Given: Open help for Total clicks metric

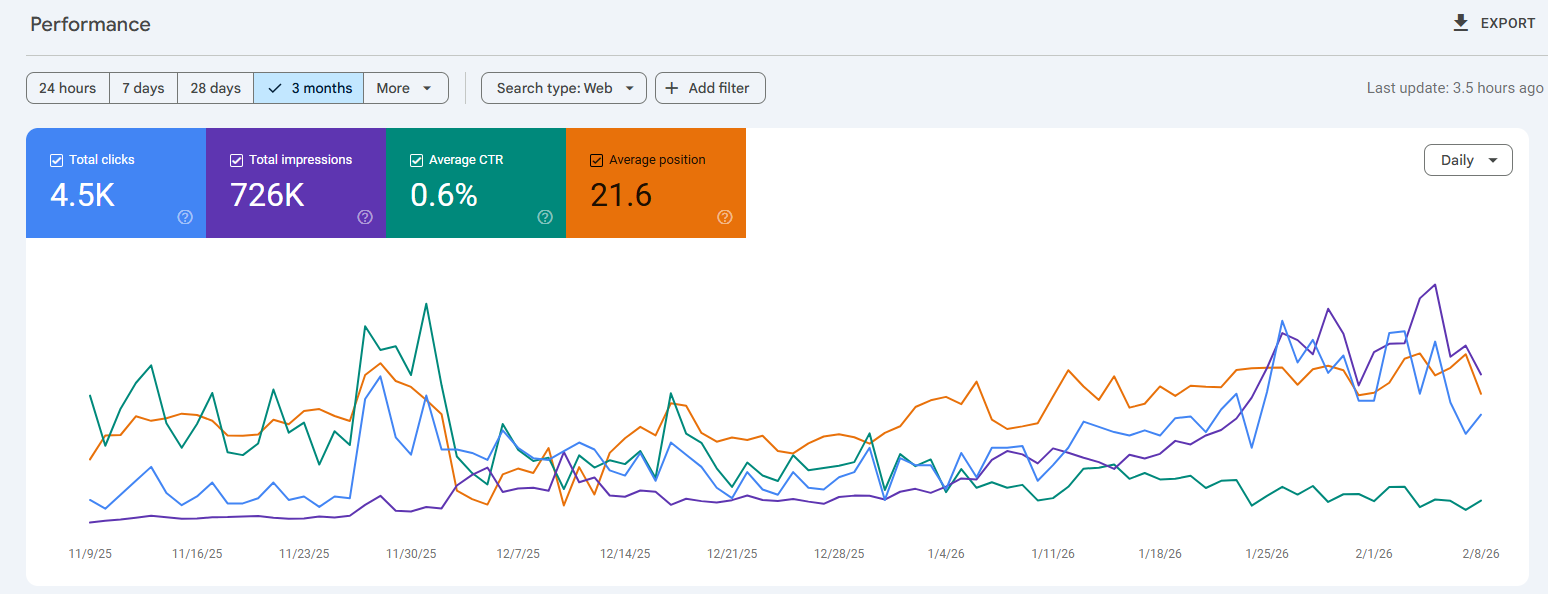Looking at the screenshot, I should [x=185, y=217].
